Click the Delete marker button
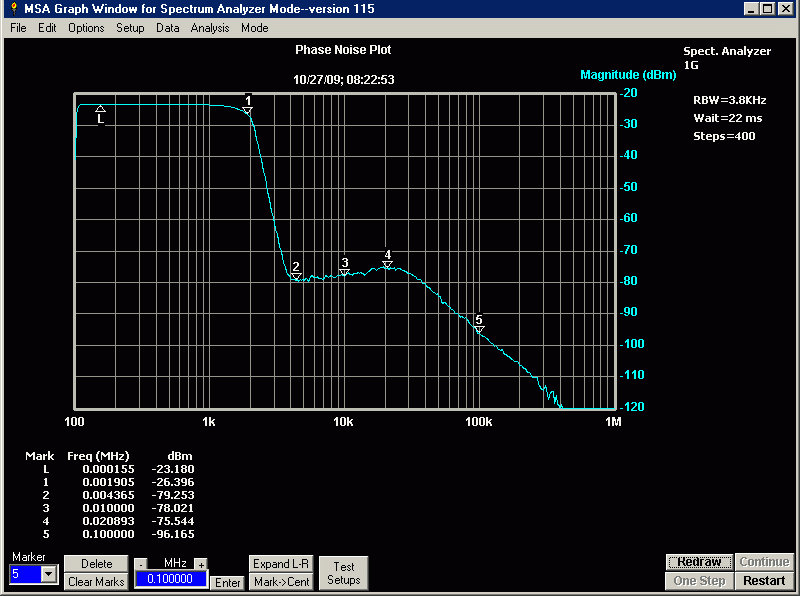The image size is (800, 596). pyautogui.click(x=96, y=563)
